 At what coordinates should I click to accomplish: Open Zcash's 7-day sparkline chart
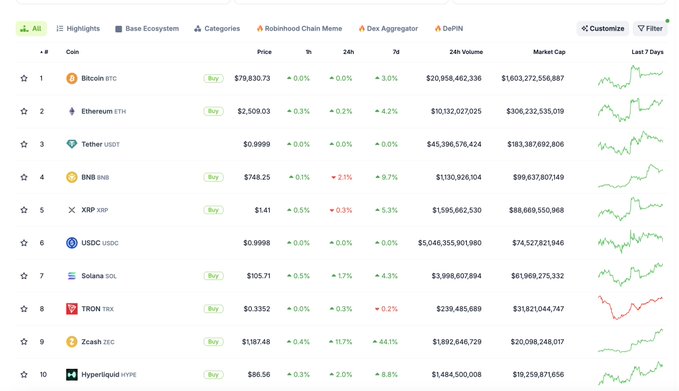(630, 341)
